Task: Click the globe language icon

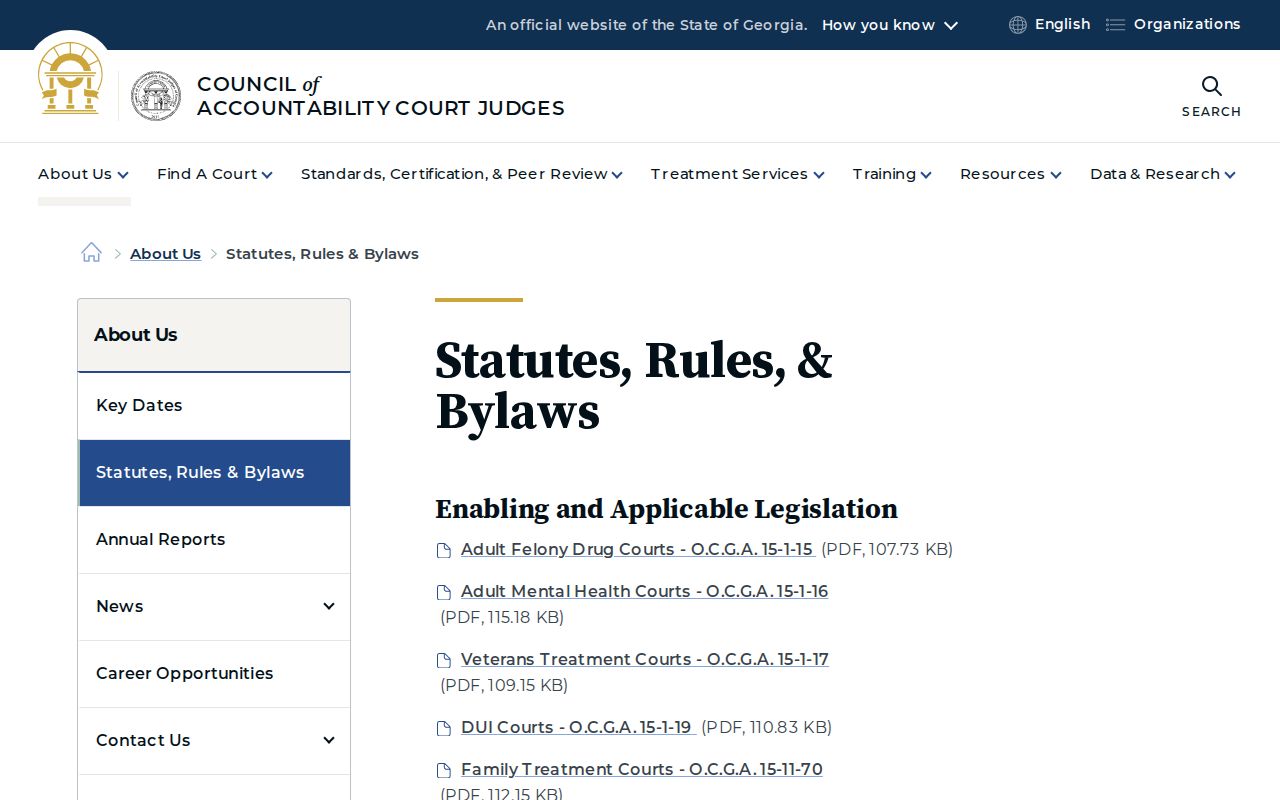Action: [x=1018, y=25]
